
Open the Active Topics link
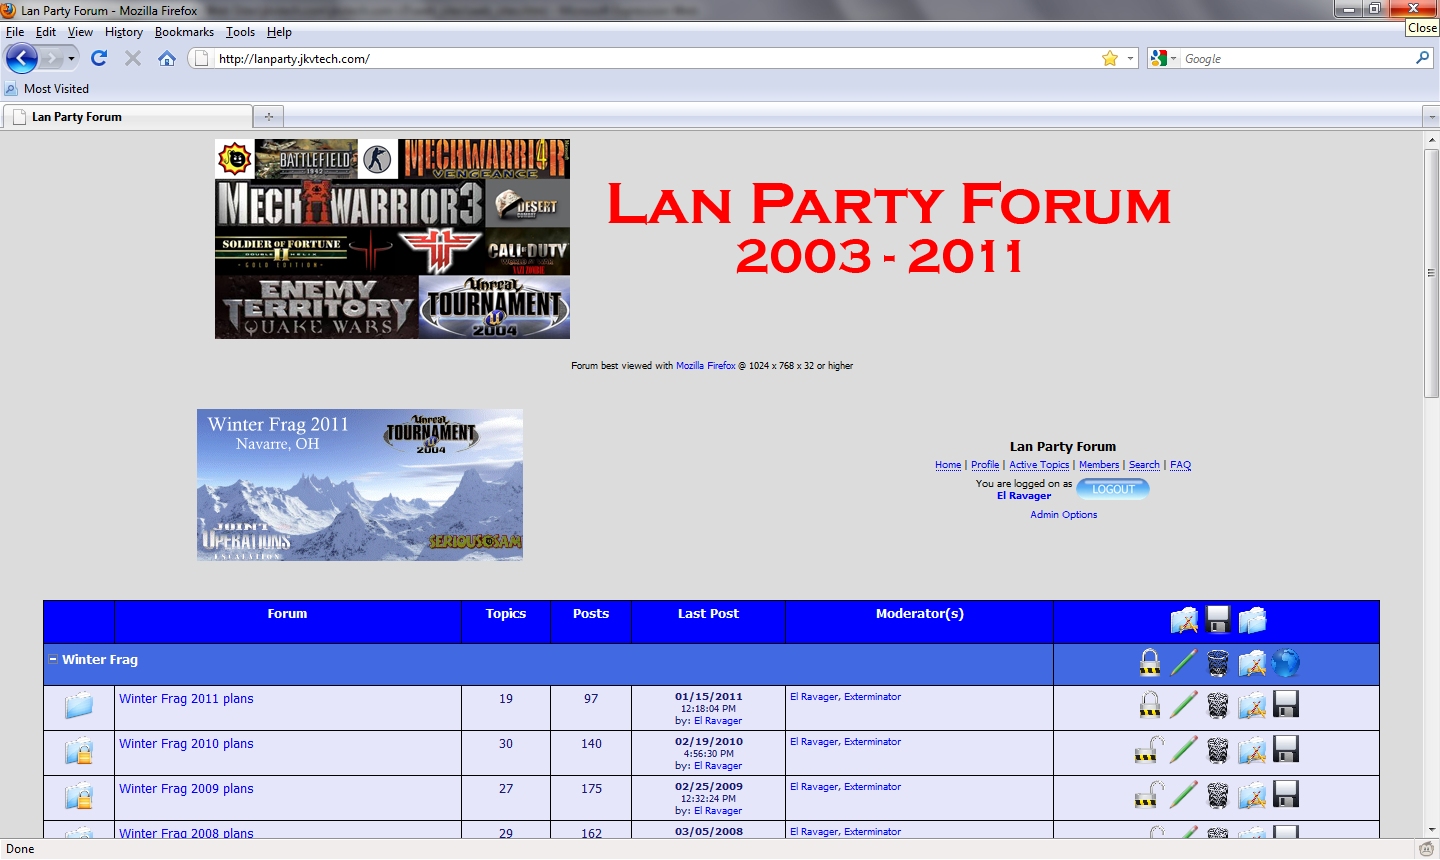(x=1039, y=465)
